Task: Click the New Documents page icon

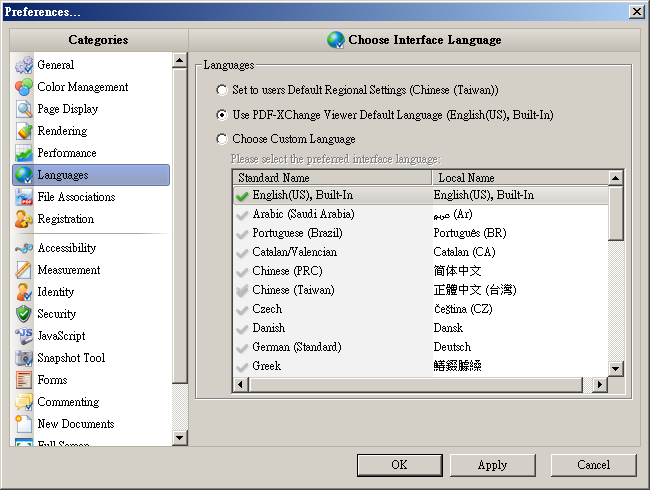Action: point(24,424)
